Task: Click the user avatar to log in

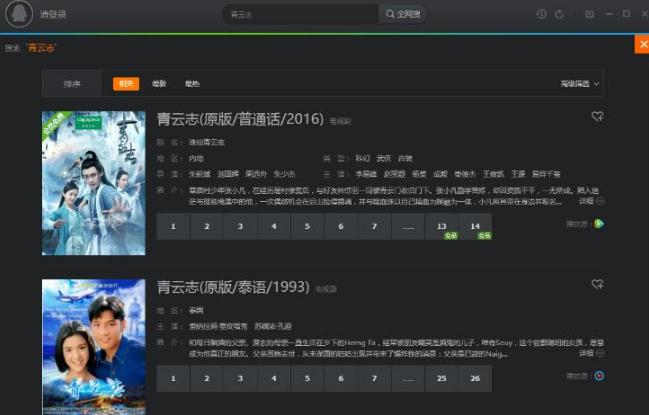Action: click(x=19, y=14)
